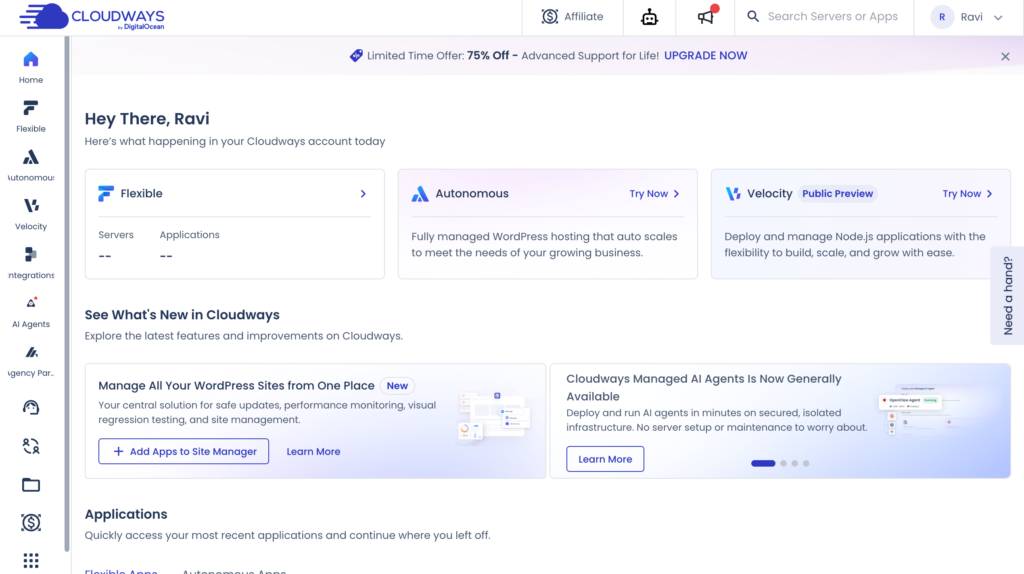This screenshot has width=1024, height=574.
Task: Click the Hey There, Ravi heading
Action: (147, 119)
